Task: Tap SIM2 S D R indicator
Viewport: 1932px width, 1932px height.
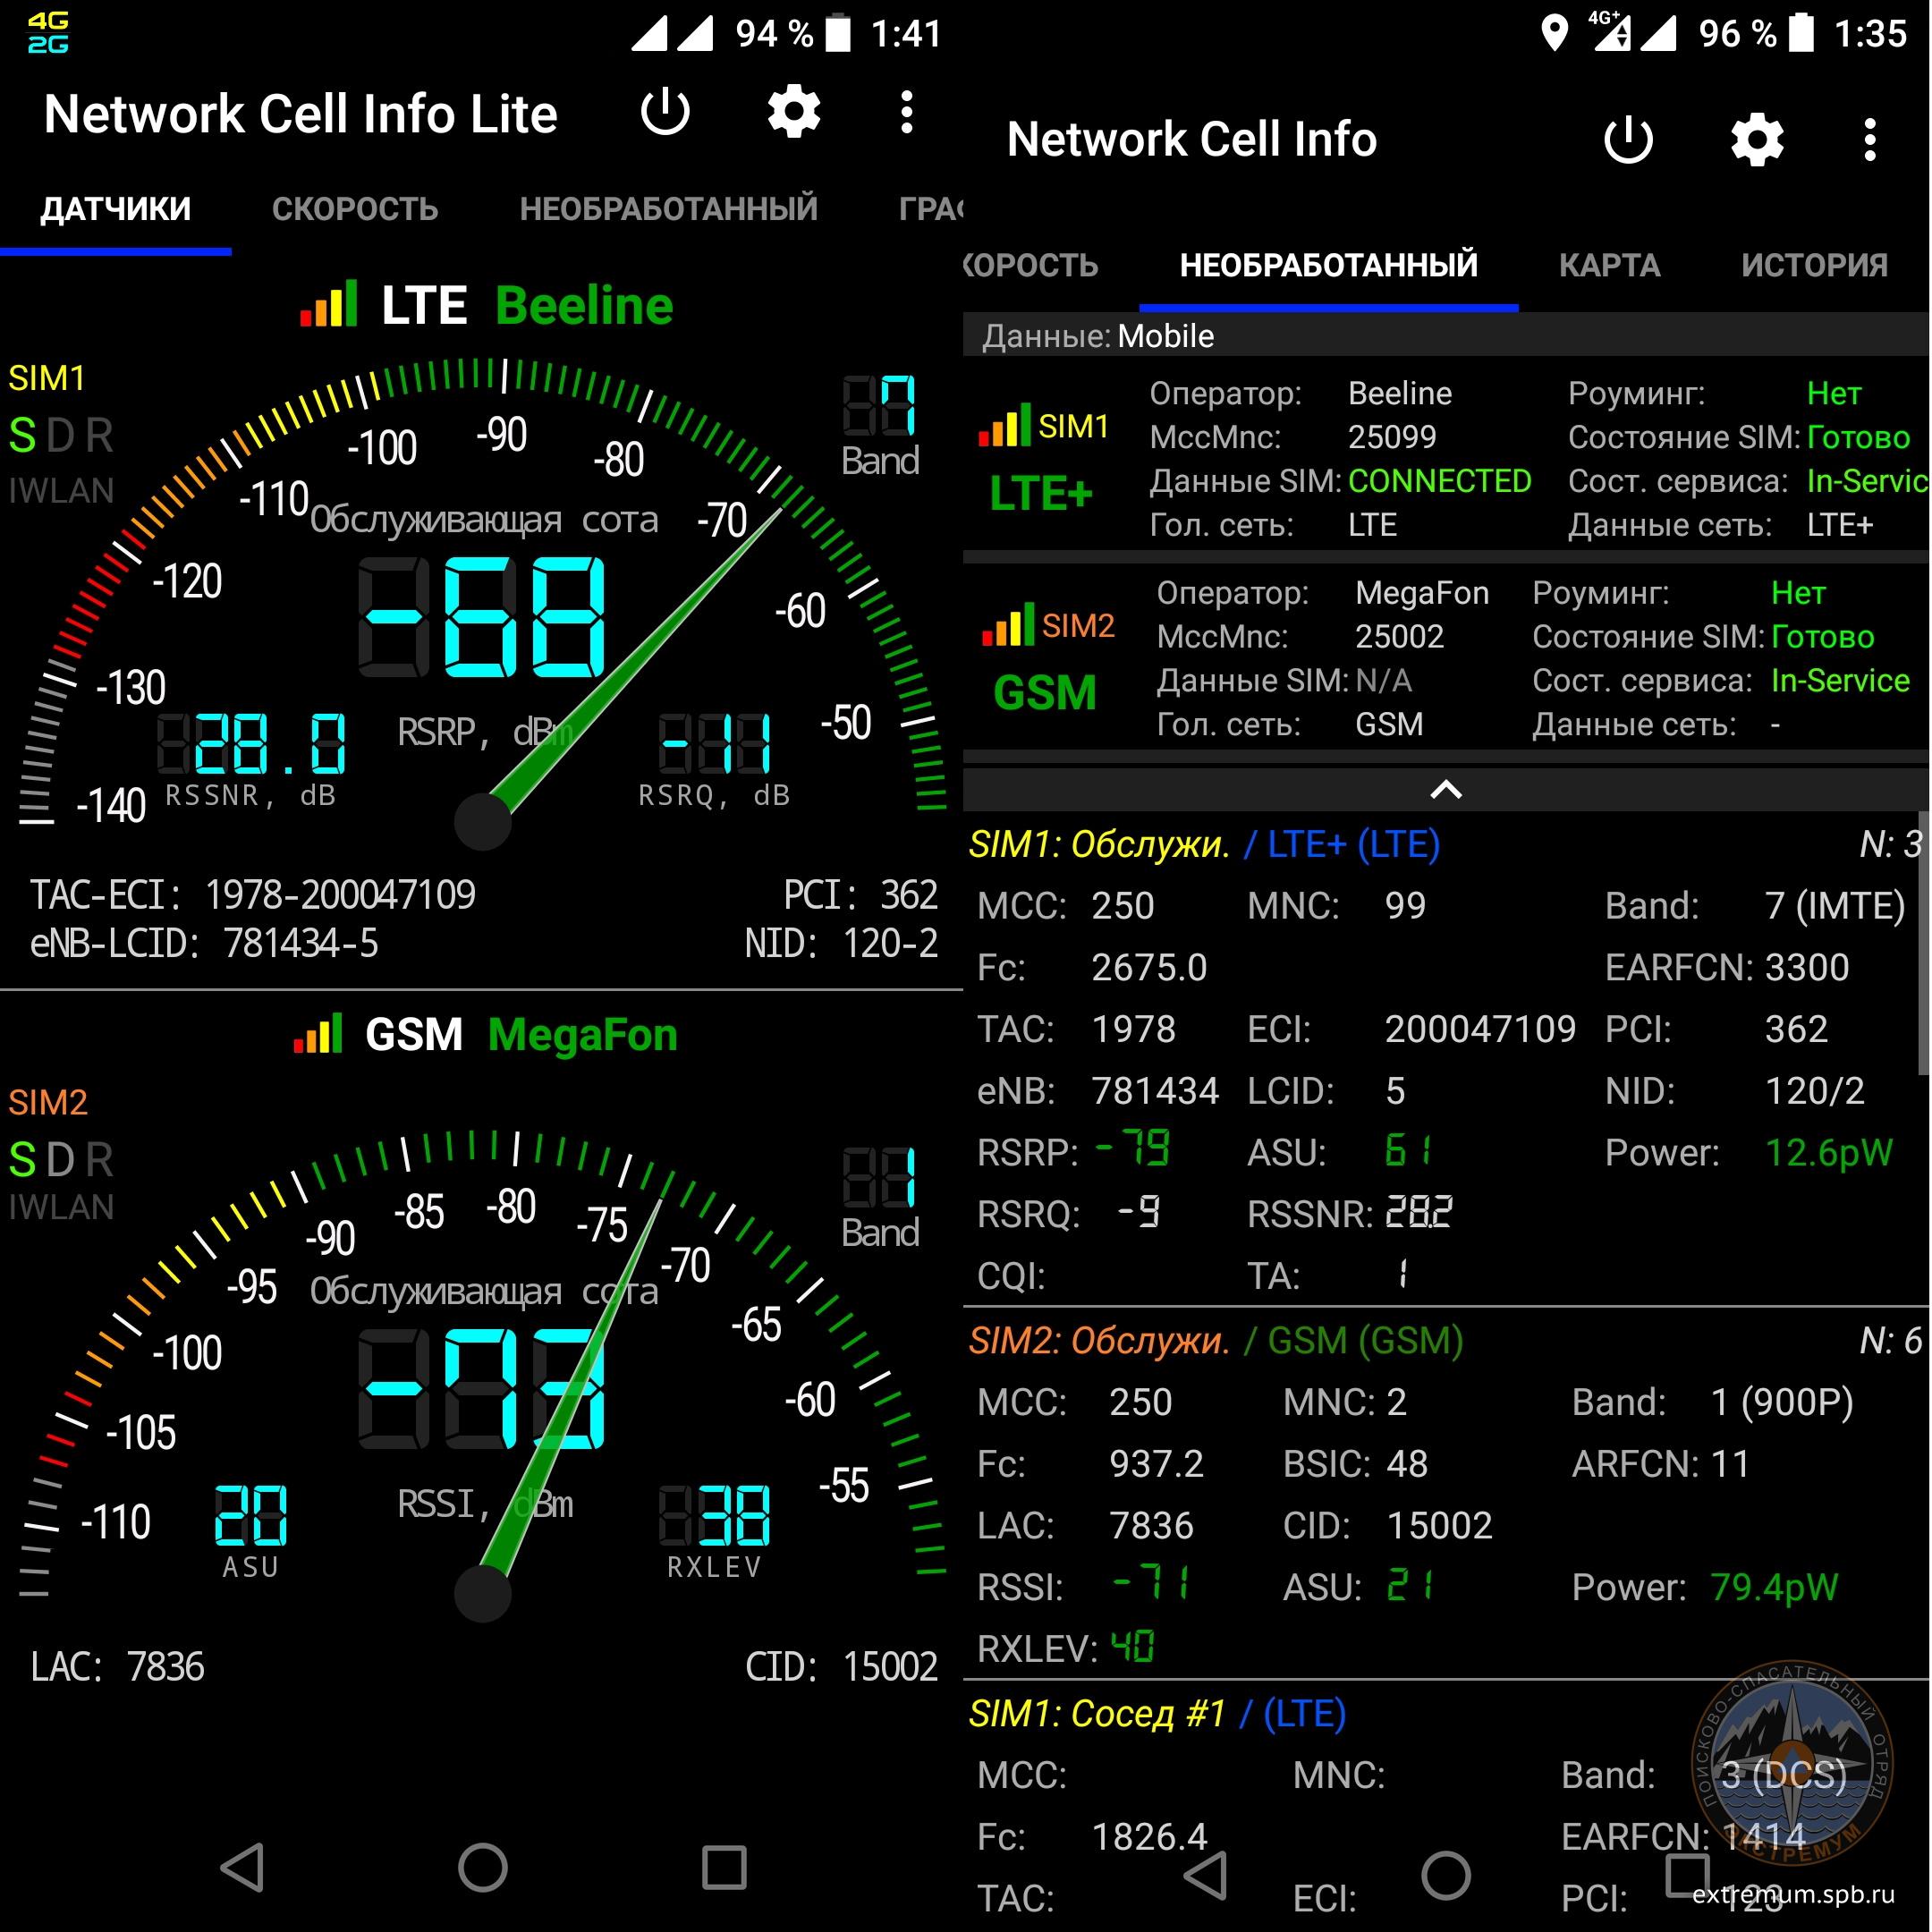Action: pyautogui.click(x=61, y=1160)
